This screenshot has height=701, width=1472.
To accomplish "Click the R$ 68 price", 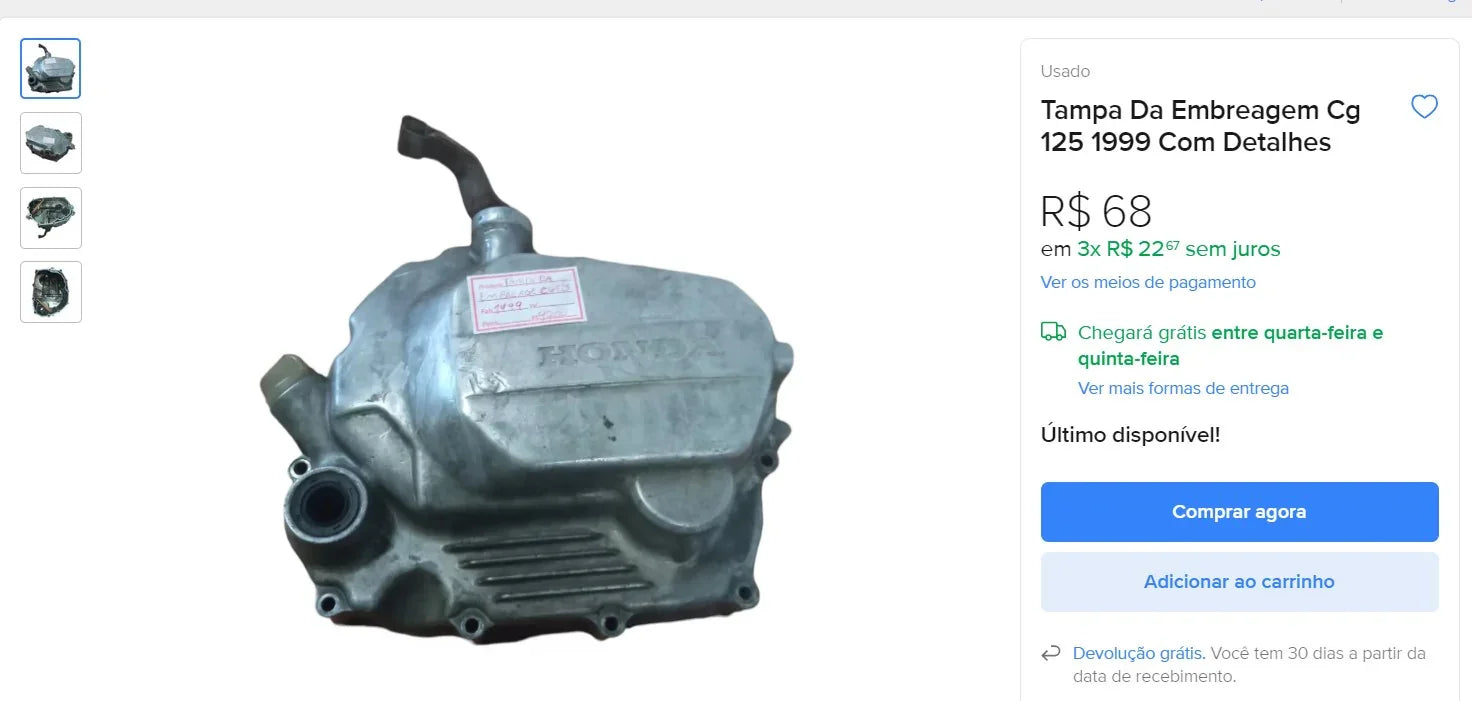I will [1096, 212].
